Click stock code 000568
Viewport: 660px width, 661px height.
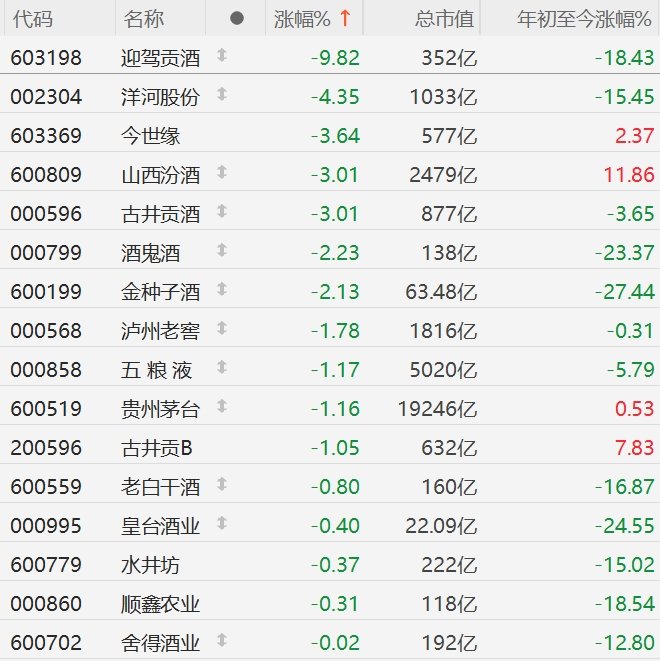click(x=46, y=331)
